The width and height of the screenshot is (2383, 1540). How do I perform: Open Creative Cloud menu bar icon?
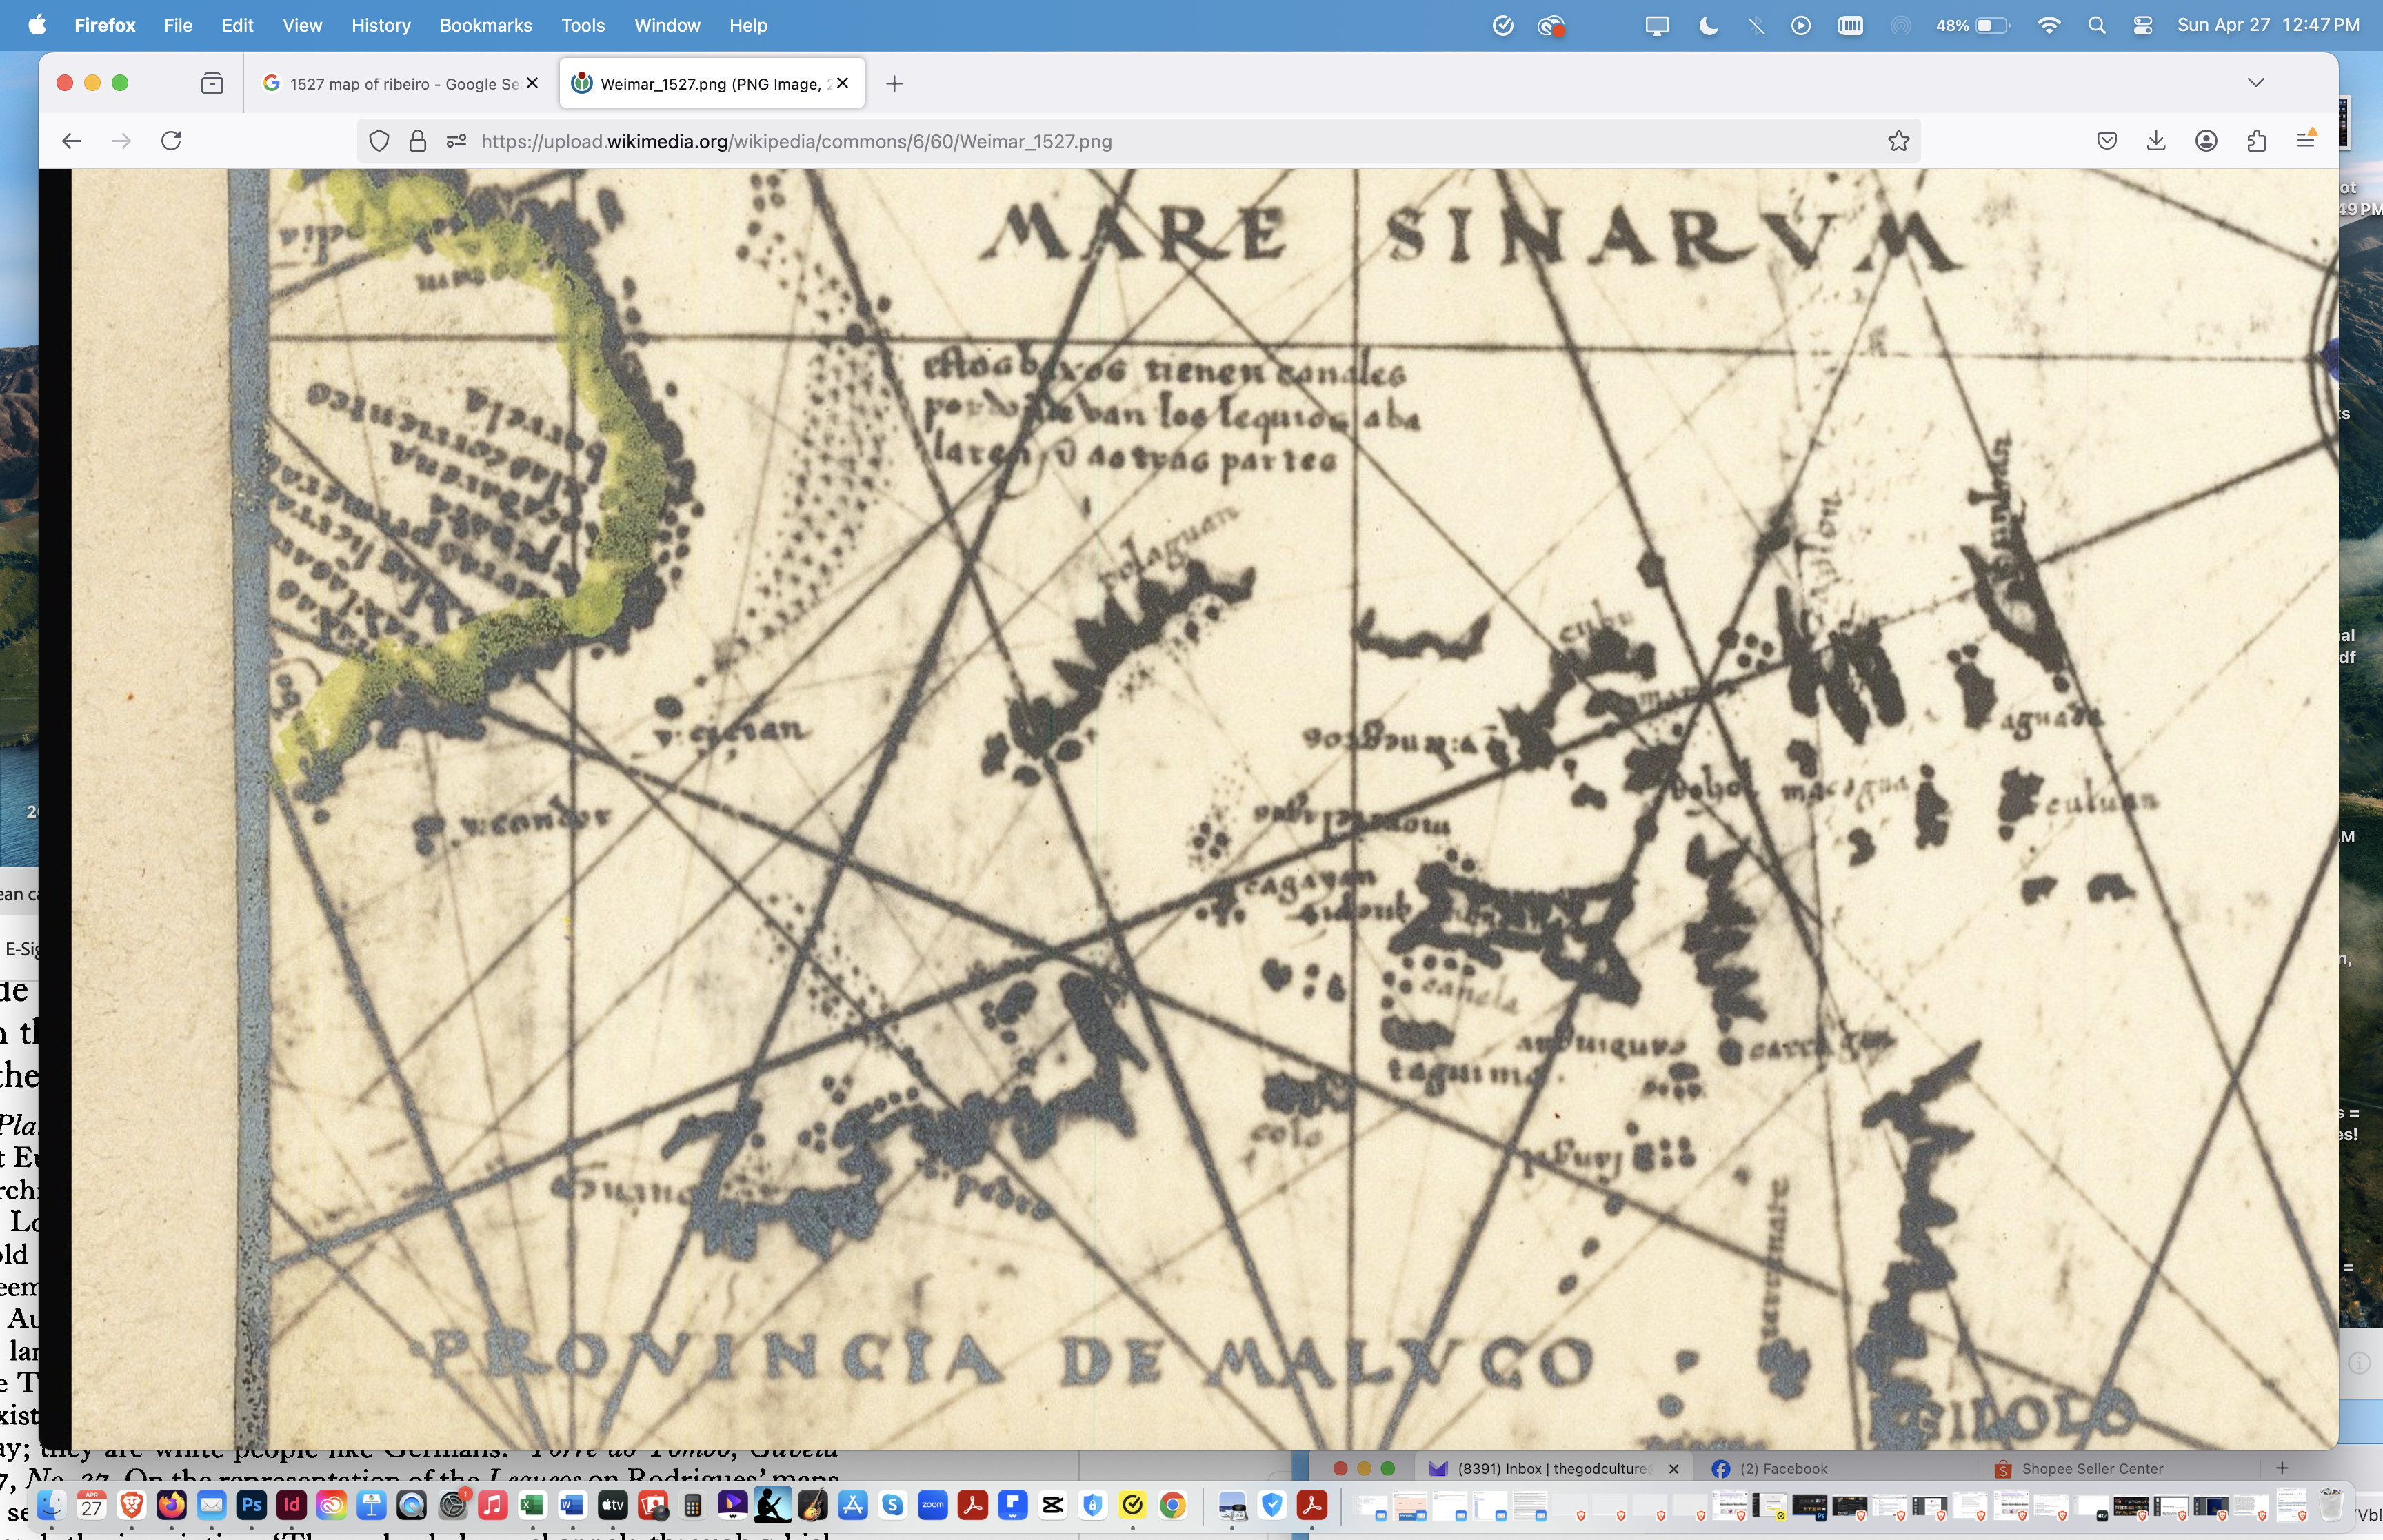point(1551,25)
